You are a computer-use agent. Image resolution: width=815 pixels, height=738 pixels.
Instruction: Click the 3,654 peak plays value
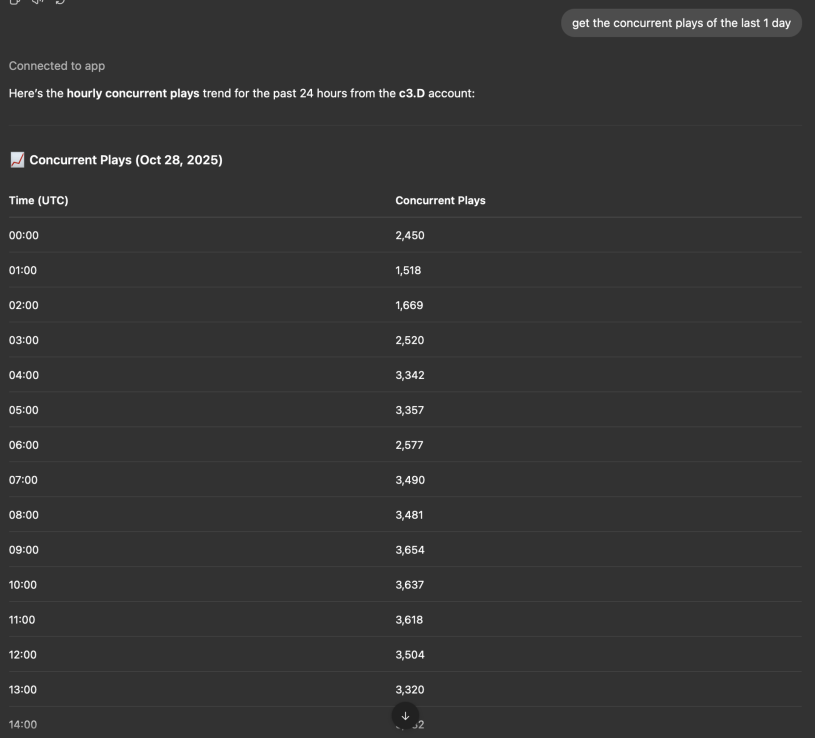click(410, 550)
